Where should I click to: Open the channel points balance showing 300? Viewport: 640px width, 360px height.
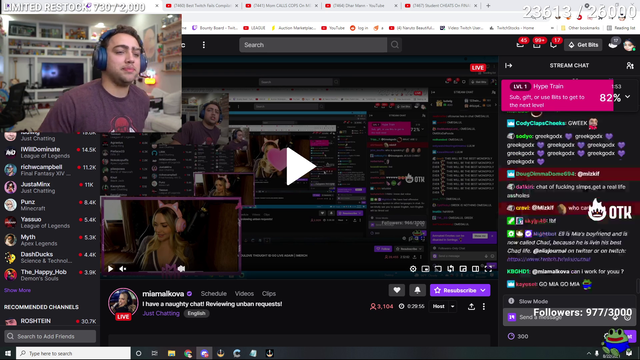pos(518,336)
